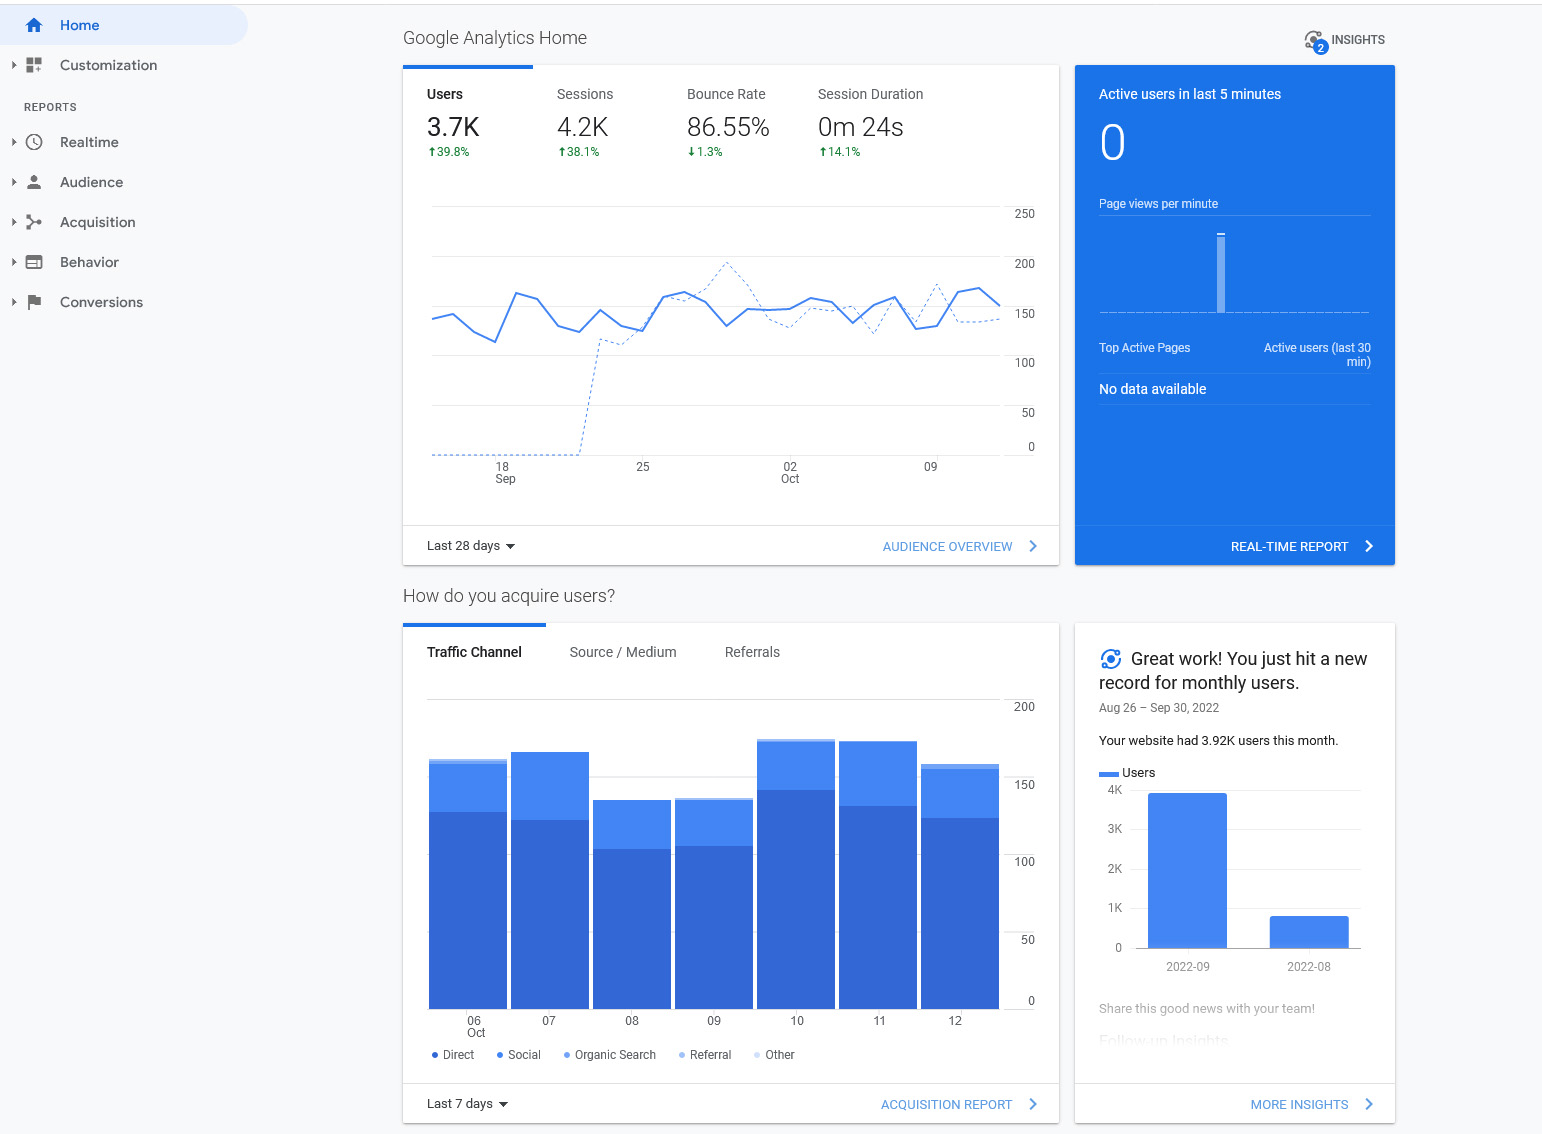The height and width of the screenshot is (1134, 1542).
Task: Open the Last 28 days dropdown
Action: 470,546
